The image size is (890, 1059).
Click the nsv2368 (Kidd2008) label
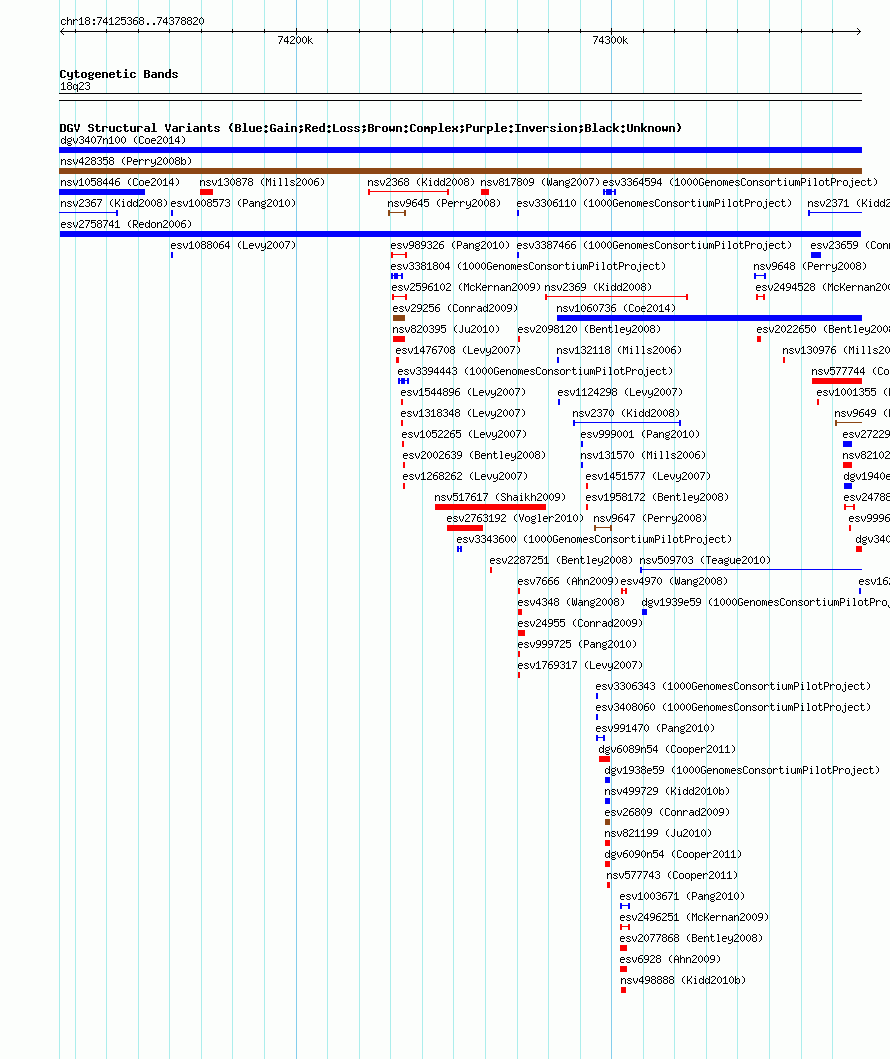coord(421,182)
